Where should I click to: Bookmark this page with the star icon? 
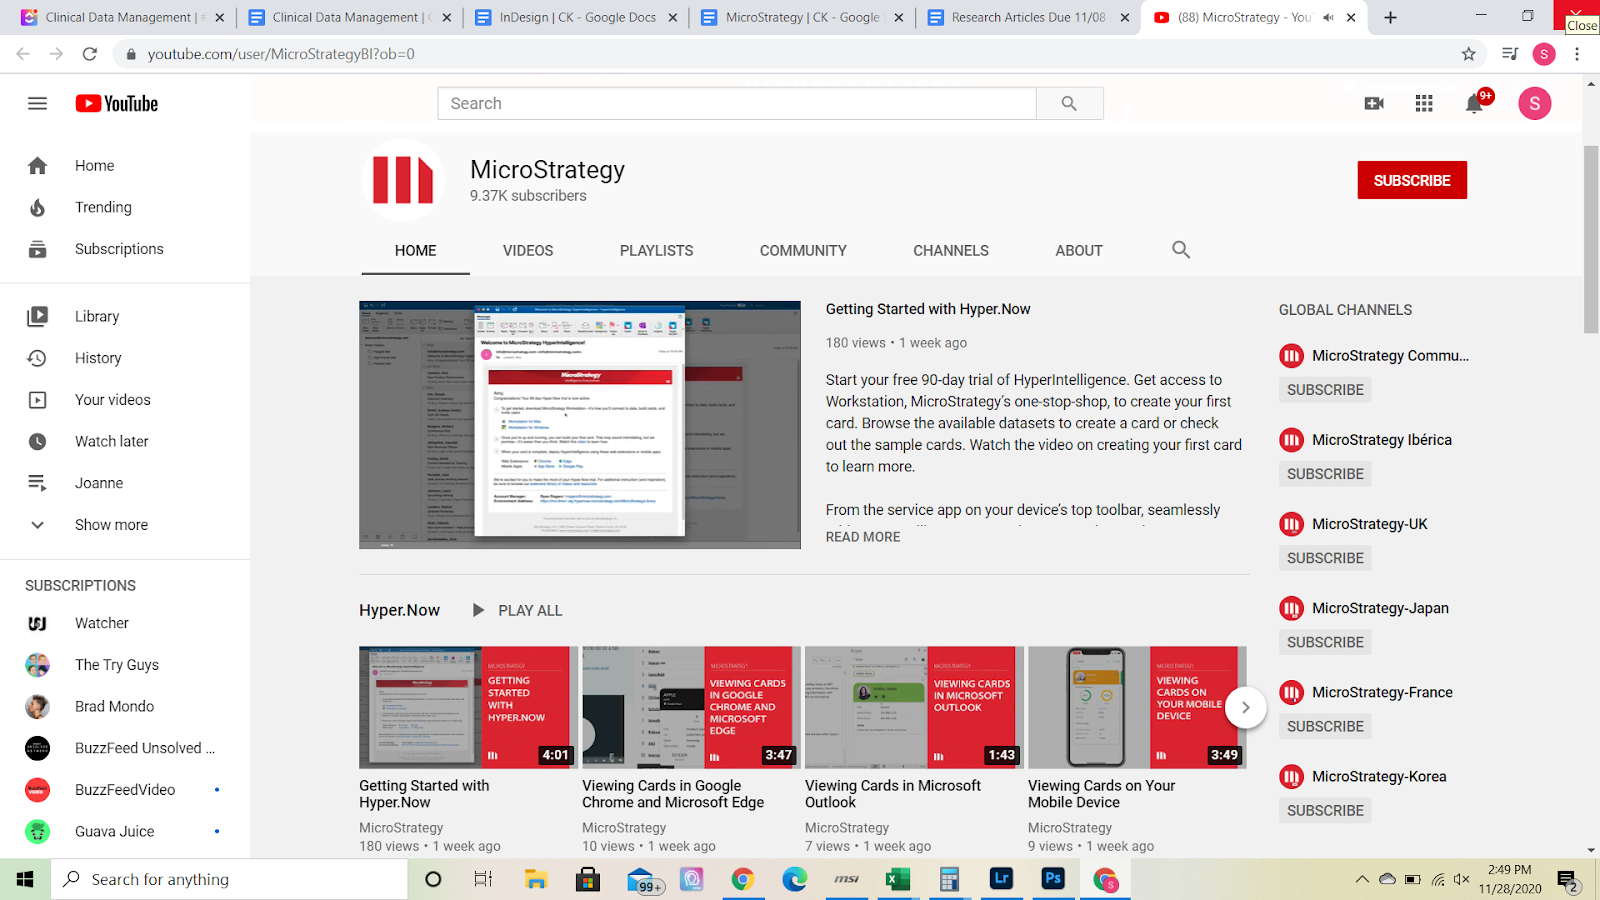[1468, 54]
